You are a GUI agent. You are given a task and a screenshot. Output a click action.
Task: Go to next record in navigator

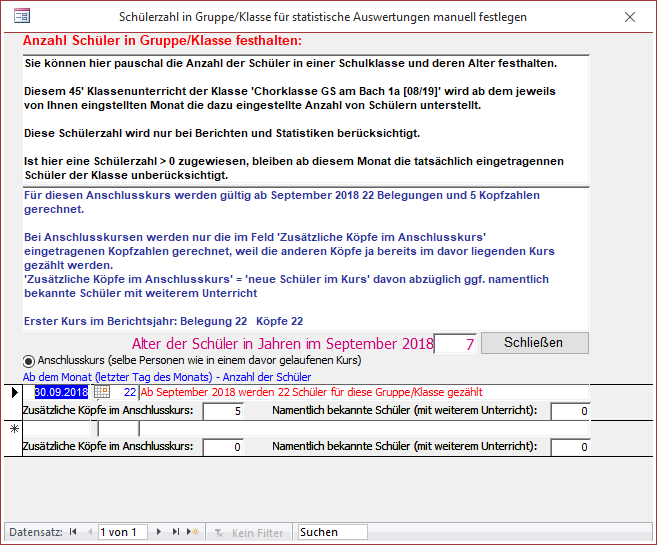pyautogui.click(x=159, y=533)
